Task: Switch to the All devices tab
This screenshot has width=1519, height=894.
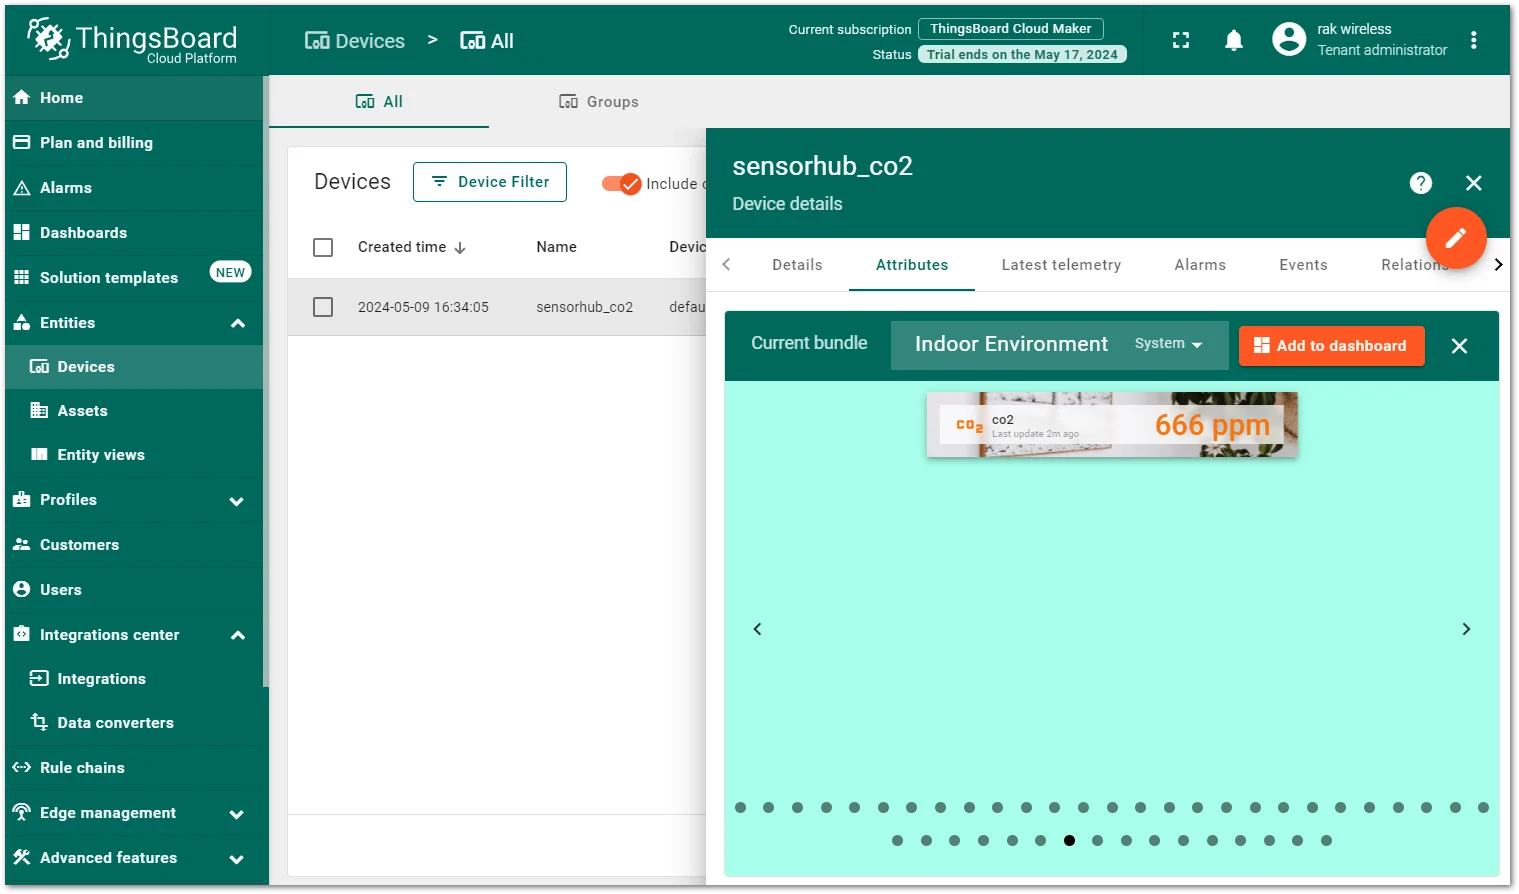Action: point(379,102)
